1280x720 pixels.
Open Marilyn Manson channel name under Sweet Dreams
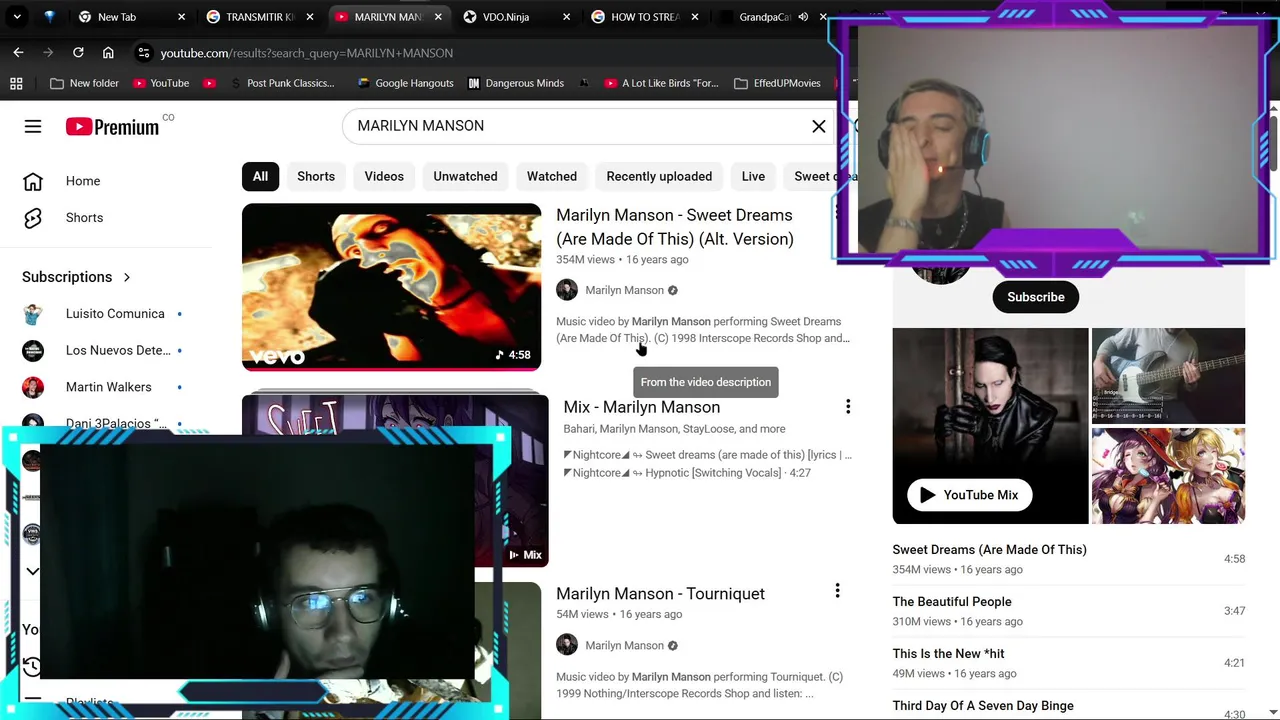pyautogui.click(x=625, y=290)
